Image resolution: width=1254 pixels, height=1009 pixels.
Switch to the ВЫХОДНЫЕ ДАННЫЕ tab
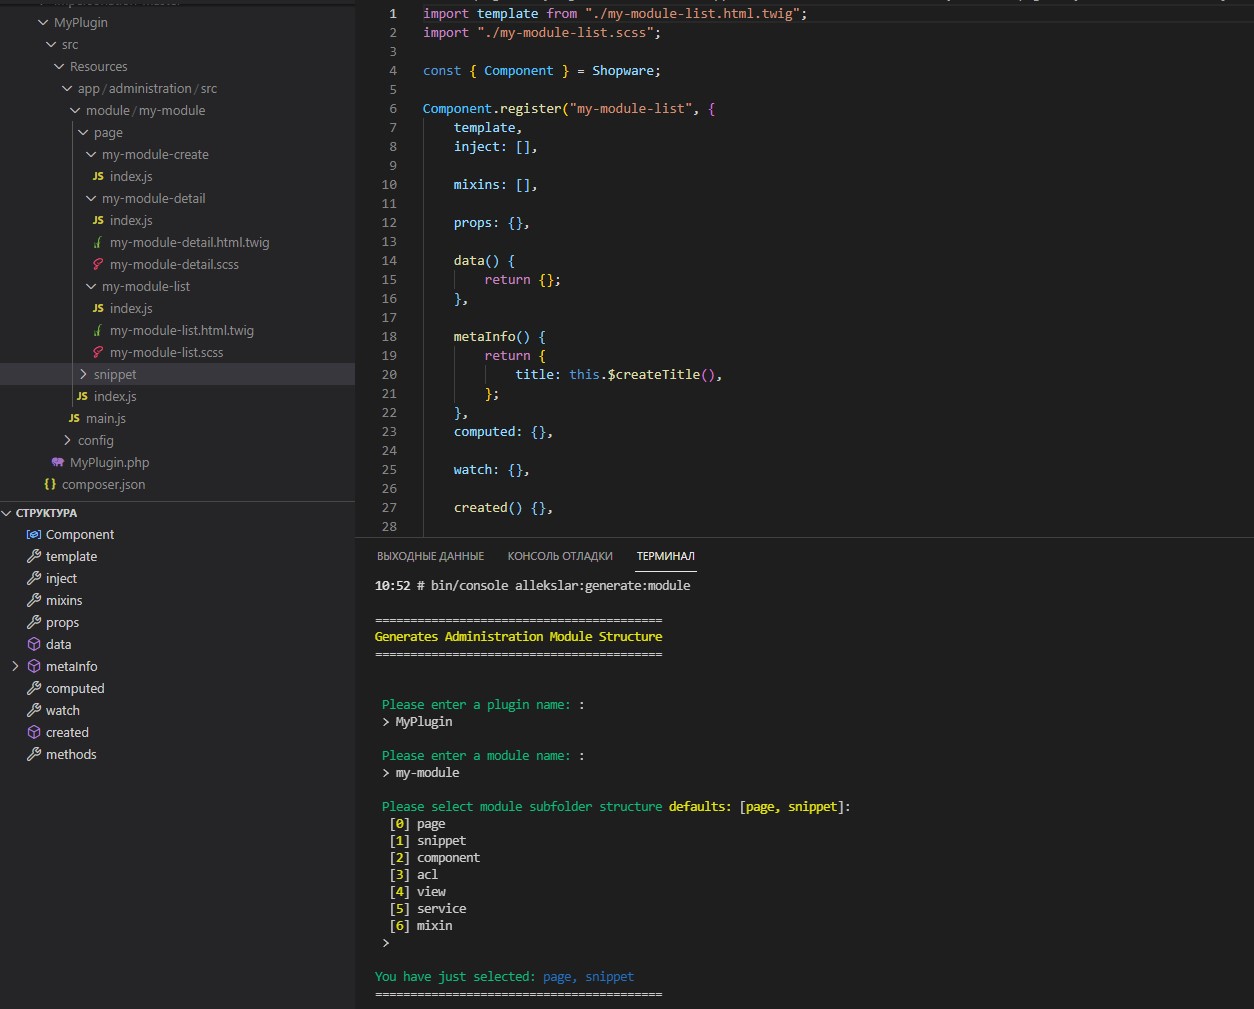click(430, 556)
